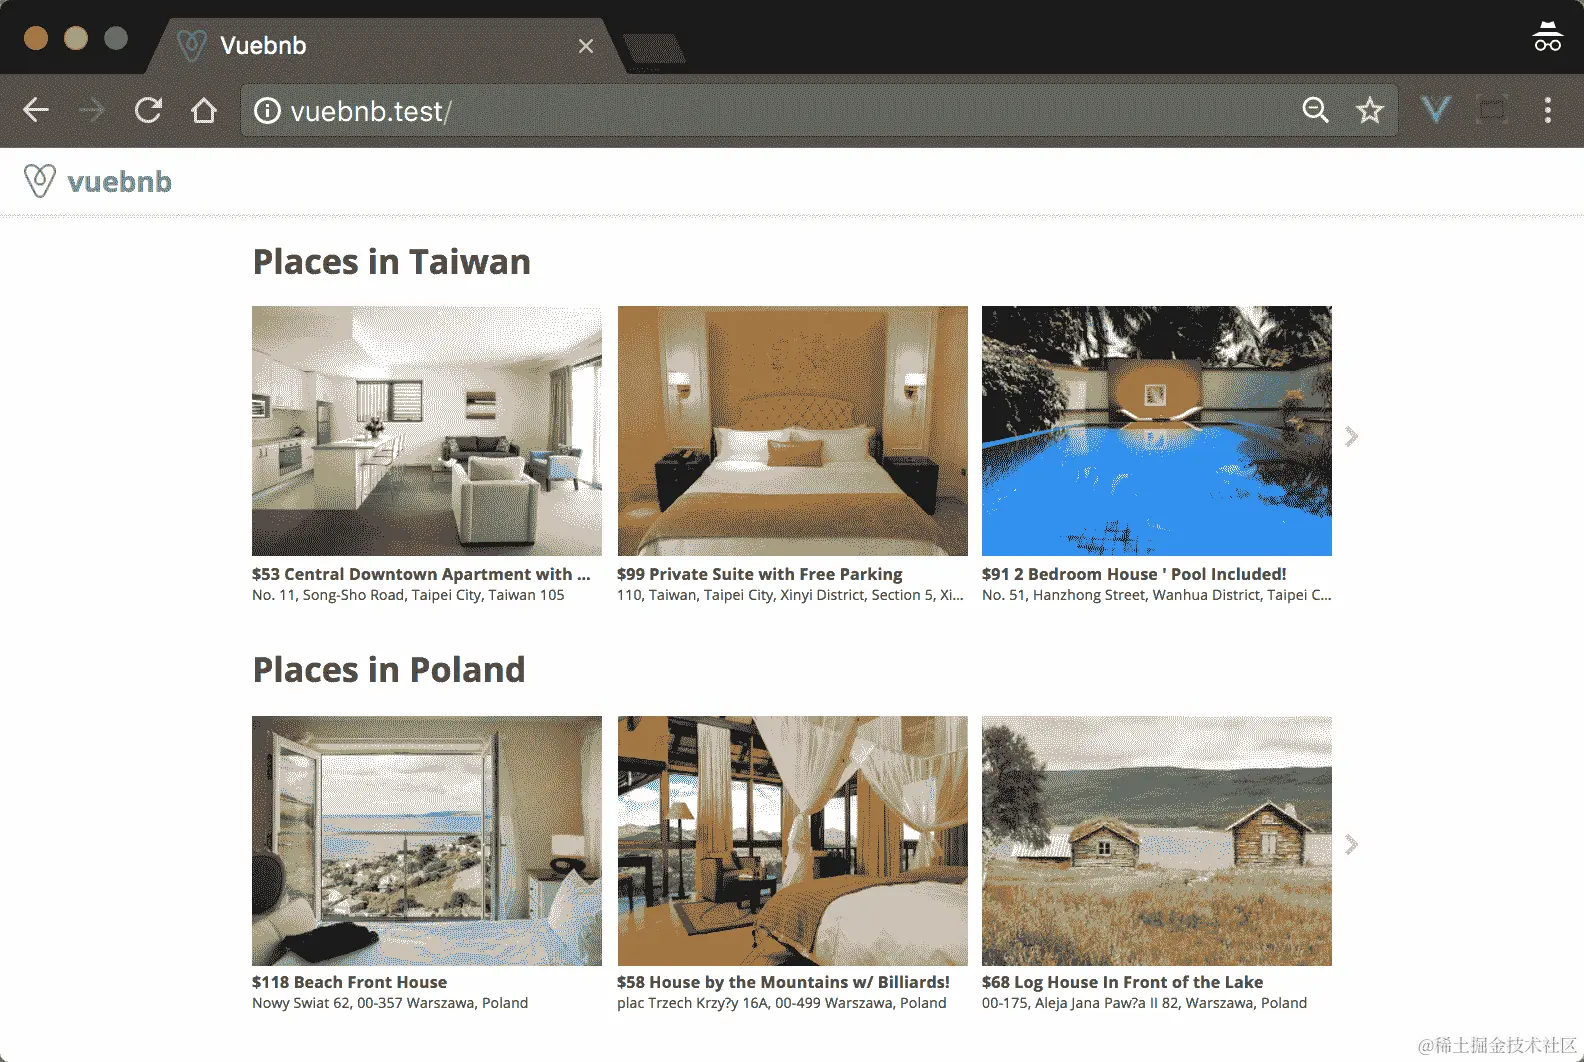Reload the vuebnb.test page

148,110
